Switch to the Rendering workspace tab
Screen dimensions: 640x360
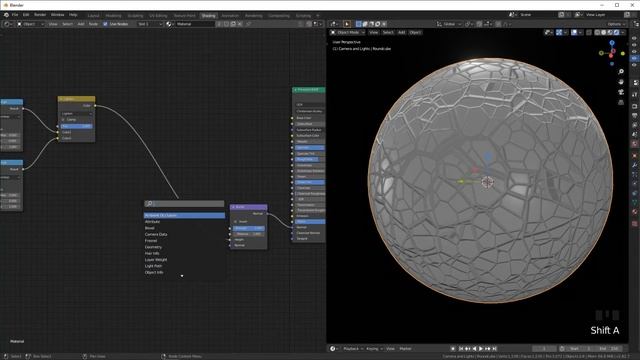click(254, 16)
